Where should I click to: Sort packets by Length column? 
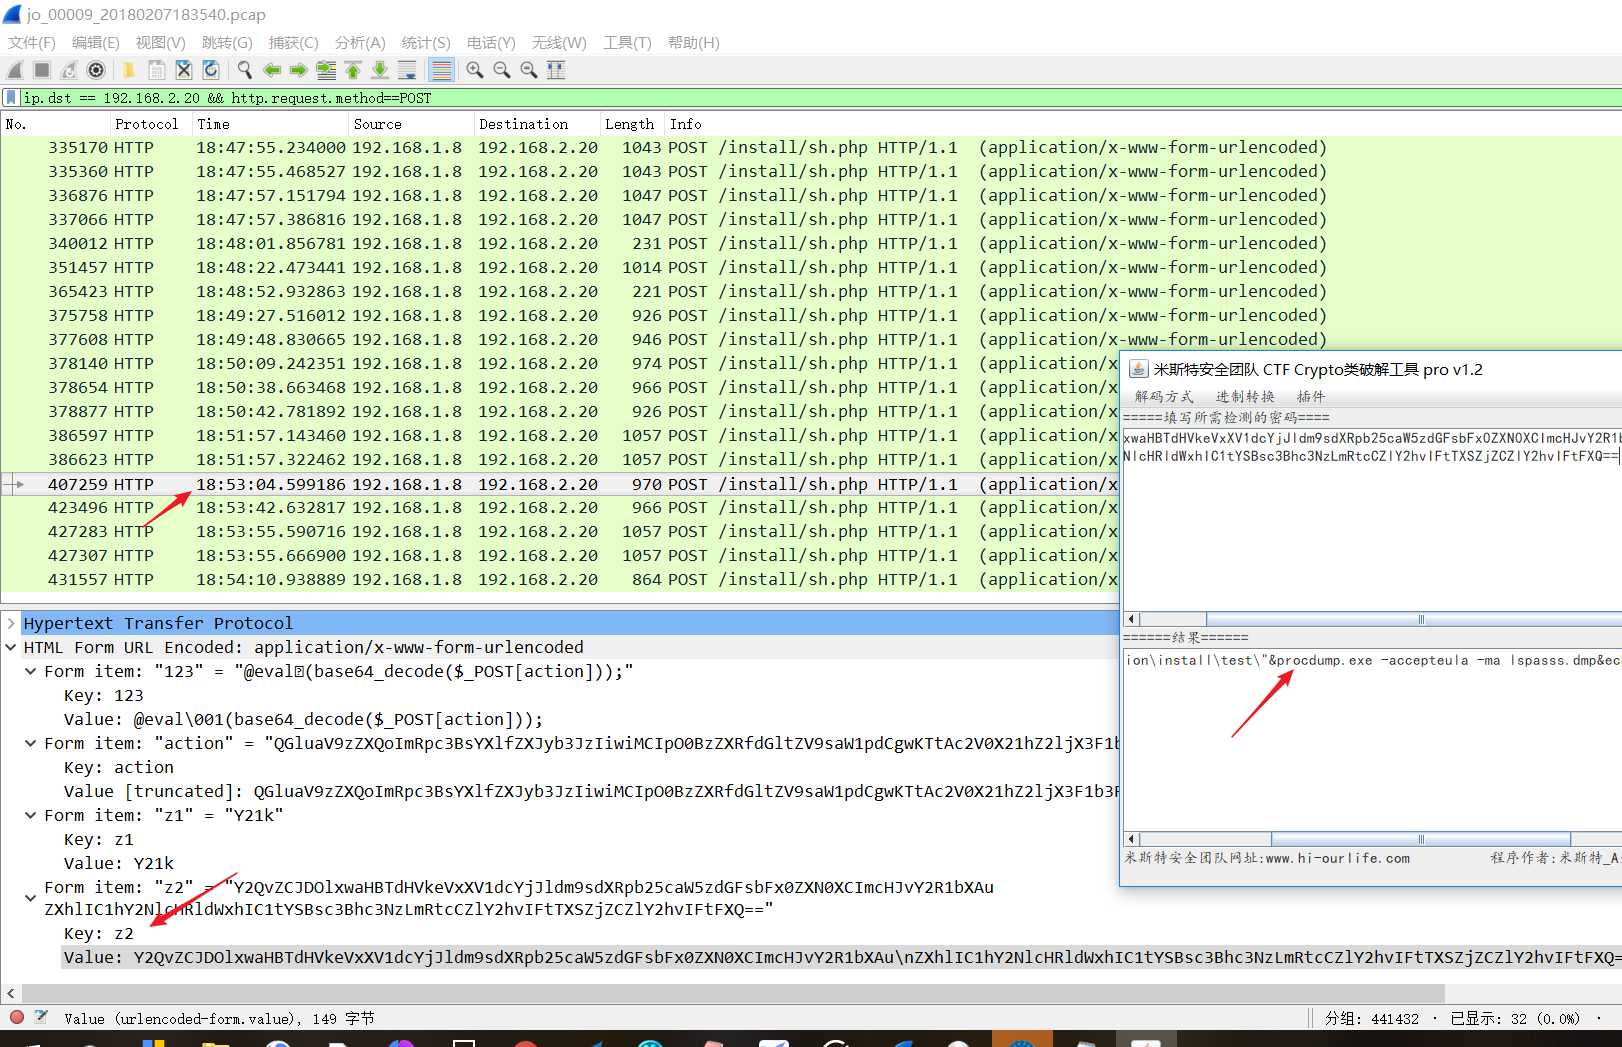[x=632, y=124]
